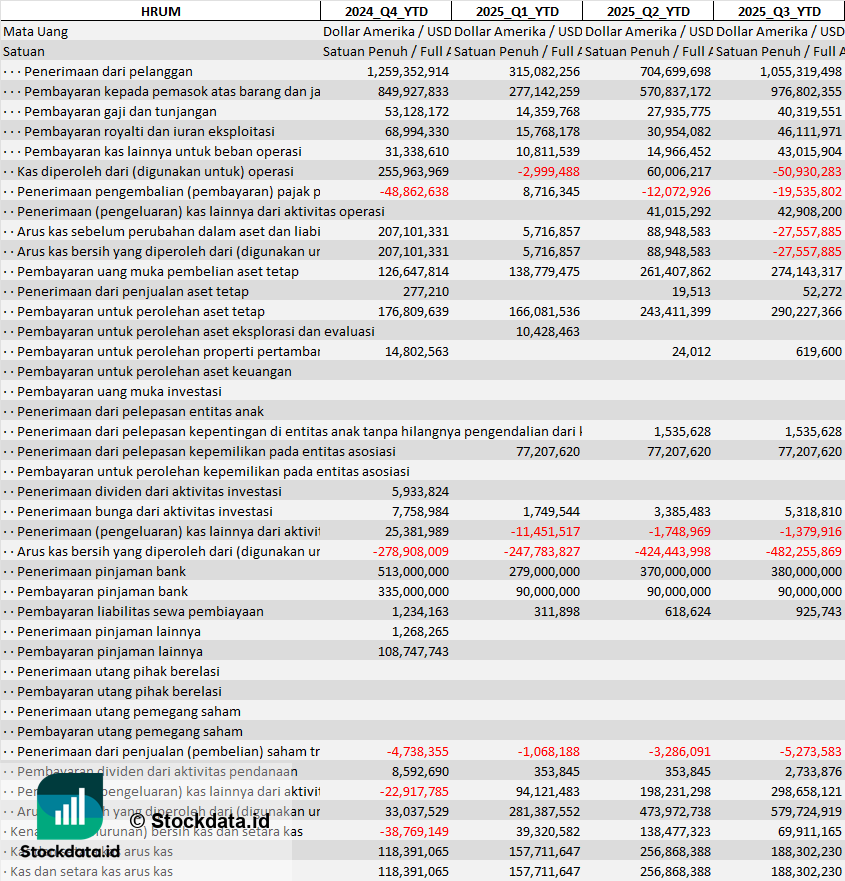Select cell 41,015,292 in other operating cash
The height and width of the screenshot is (881, 845).
coord(679,212)
